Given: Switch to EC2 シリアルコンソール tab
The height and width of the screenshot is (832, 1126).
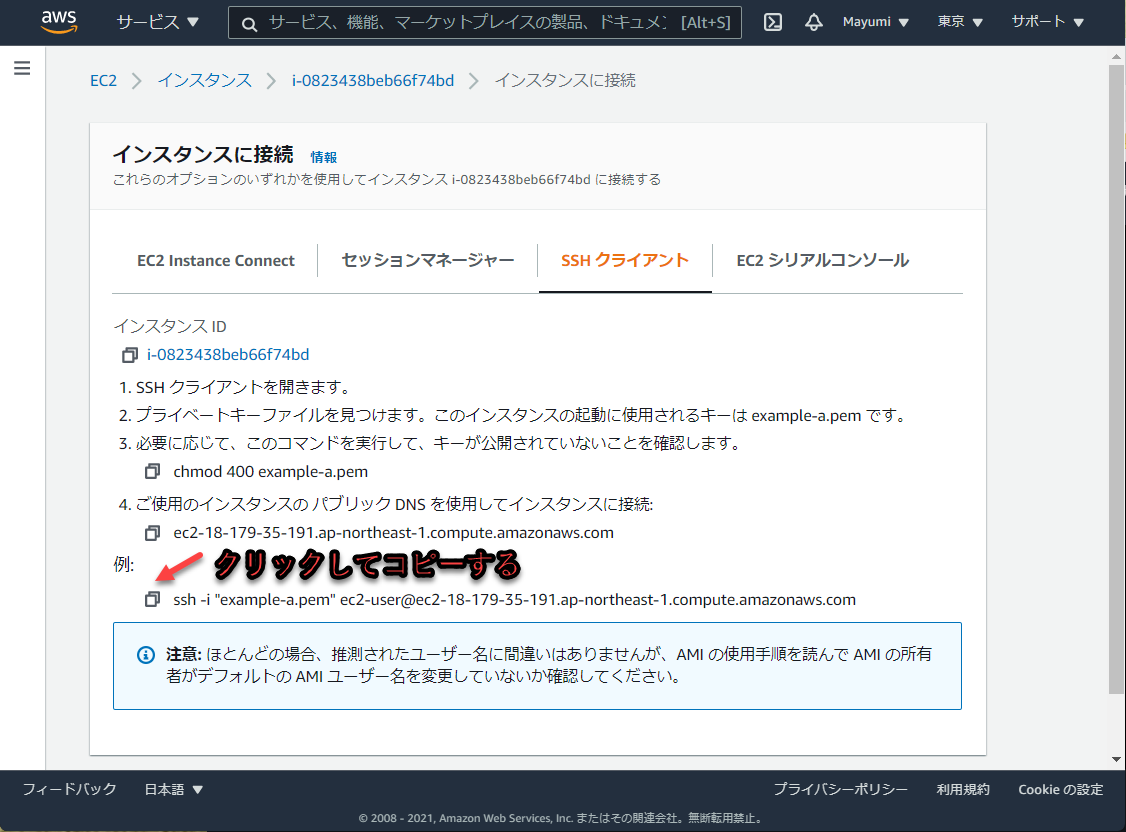Looking at the screenshot, I should (822, 261).
